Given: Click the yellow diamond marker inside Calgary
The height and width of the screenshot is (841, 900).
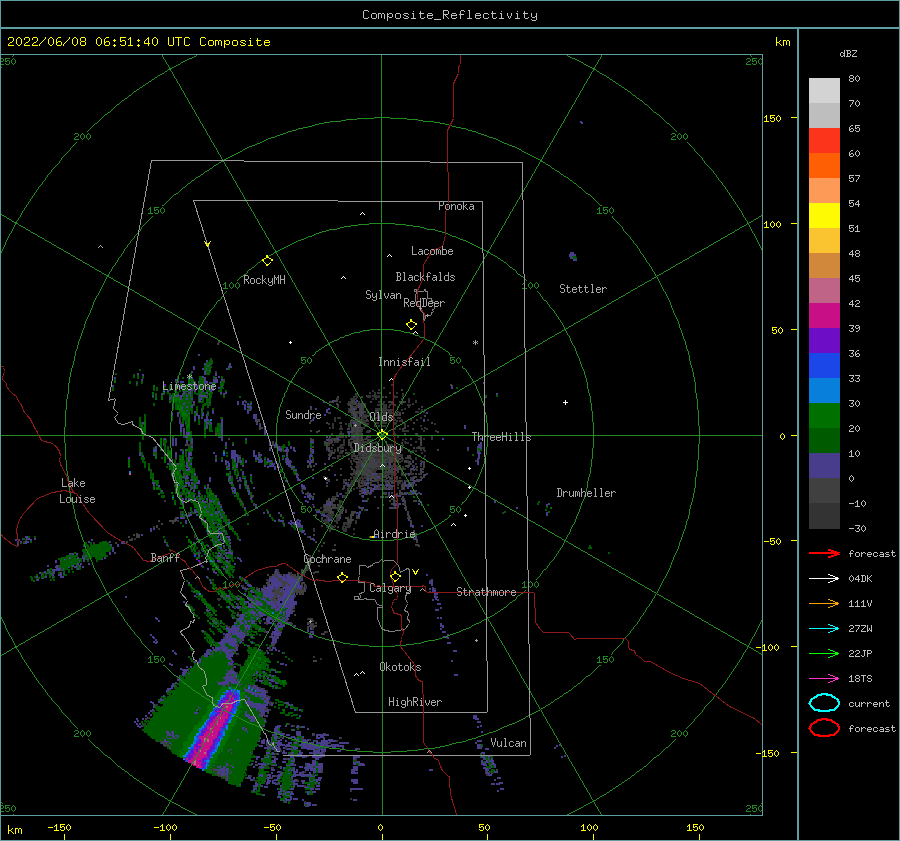Looking at the screenshot, I should click(x=395, y=576).
